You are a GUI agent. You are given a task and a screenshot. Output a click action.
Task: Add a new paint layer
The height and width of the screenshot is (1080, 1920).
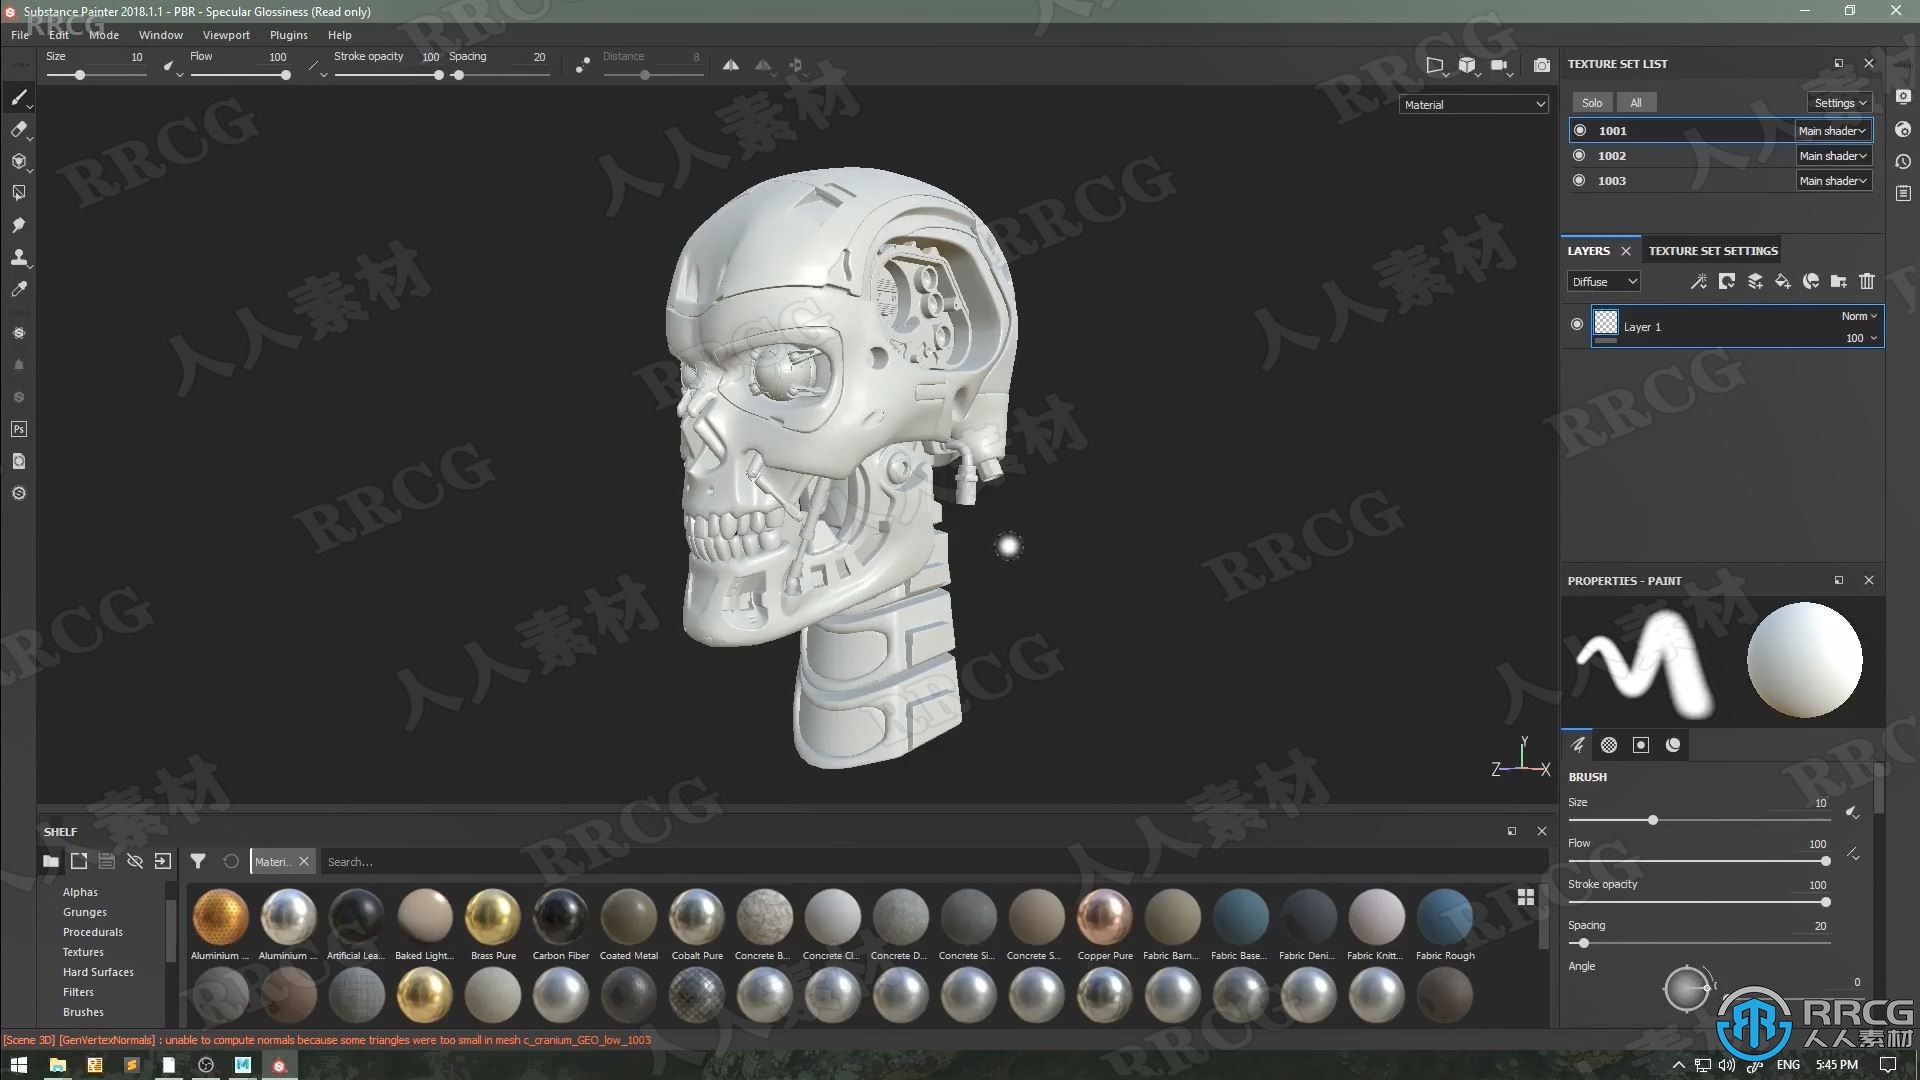(x=1755, y=282)
